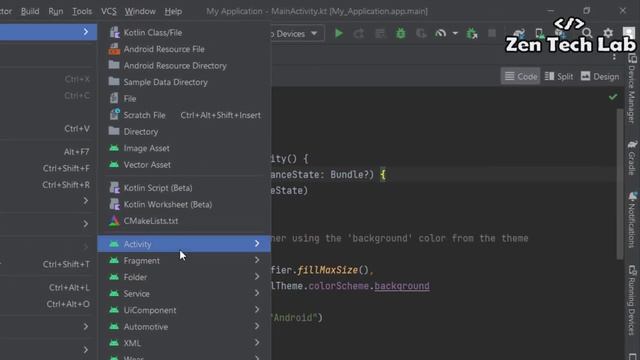Click the green inspection checkmark icon
The height and width of the screenshot is (360, 640).
pos(613,97)
